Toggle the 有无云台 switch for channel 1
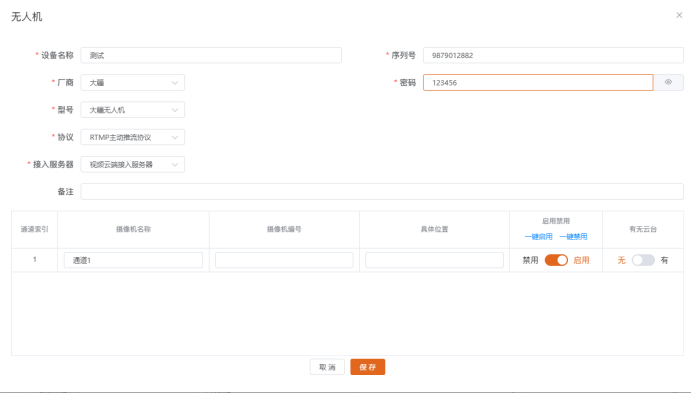This screenshot has width=691, height=393. [643, 260]
